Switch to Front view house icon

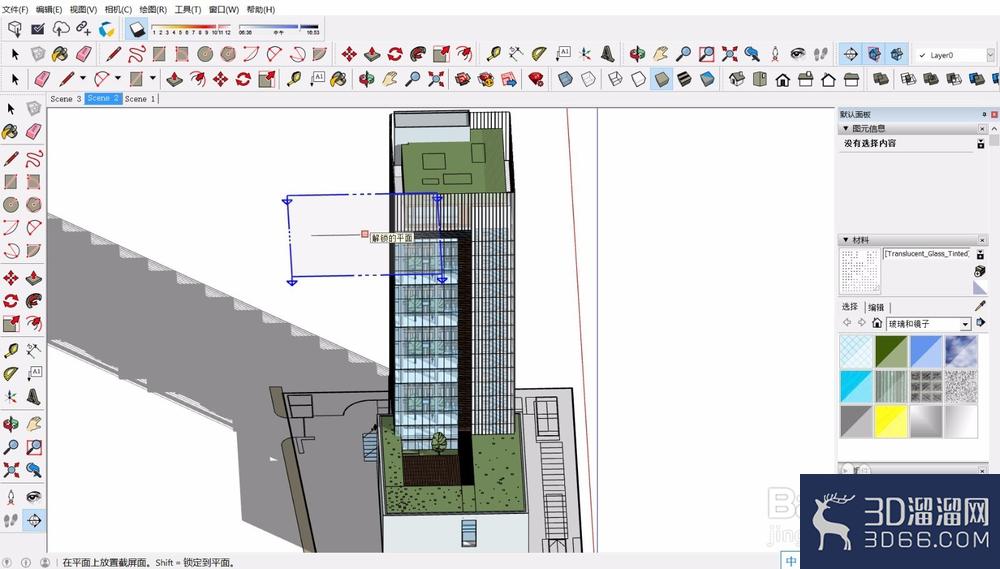pyautogui.click(x=783, y=79)
